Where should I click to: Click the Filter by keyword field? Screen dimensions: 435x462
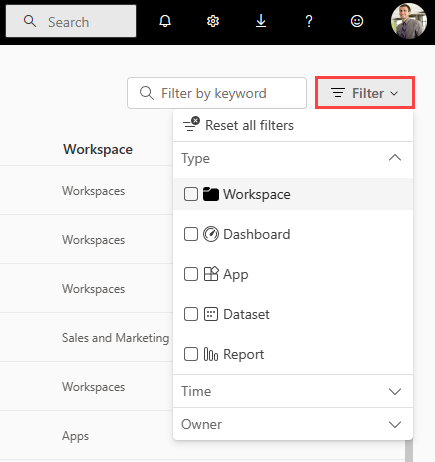217,93
